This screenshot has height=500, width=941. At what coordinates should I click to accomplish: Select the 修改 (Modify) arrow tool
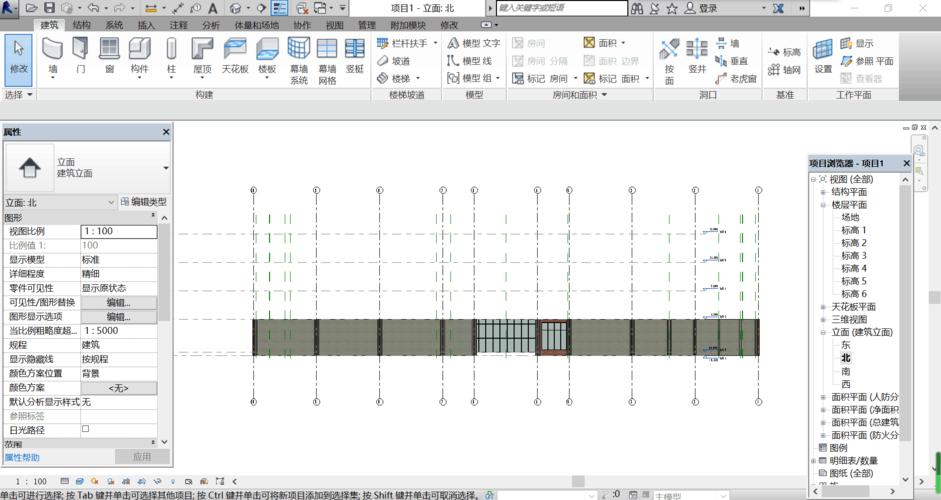[x=19, y=55]
